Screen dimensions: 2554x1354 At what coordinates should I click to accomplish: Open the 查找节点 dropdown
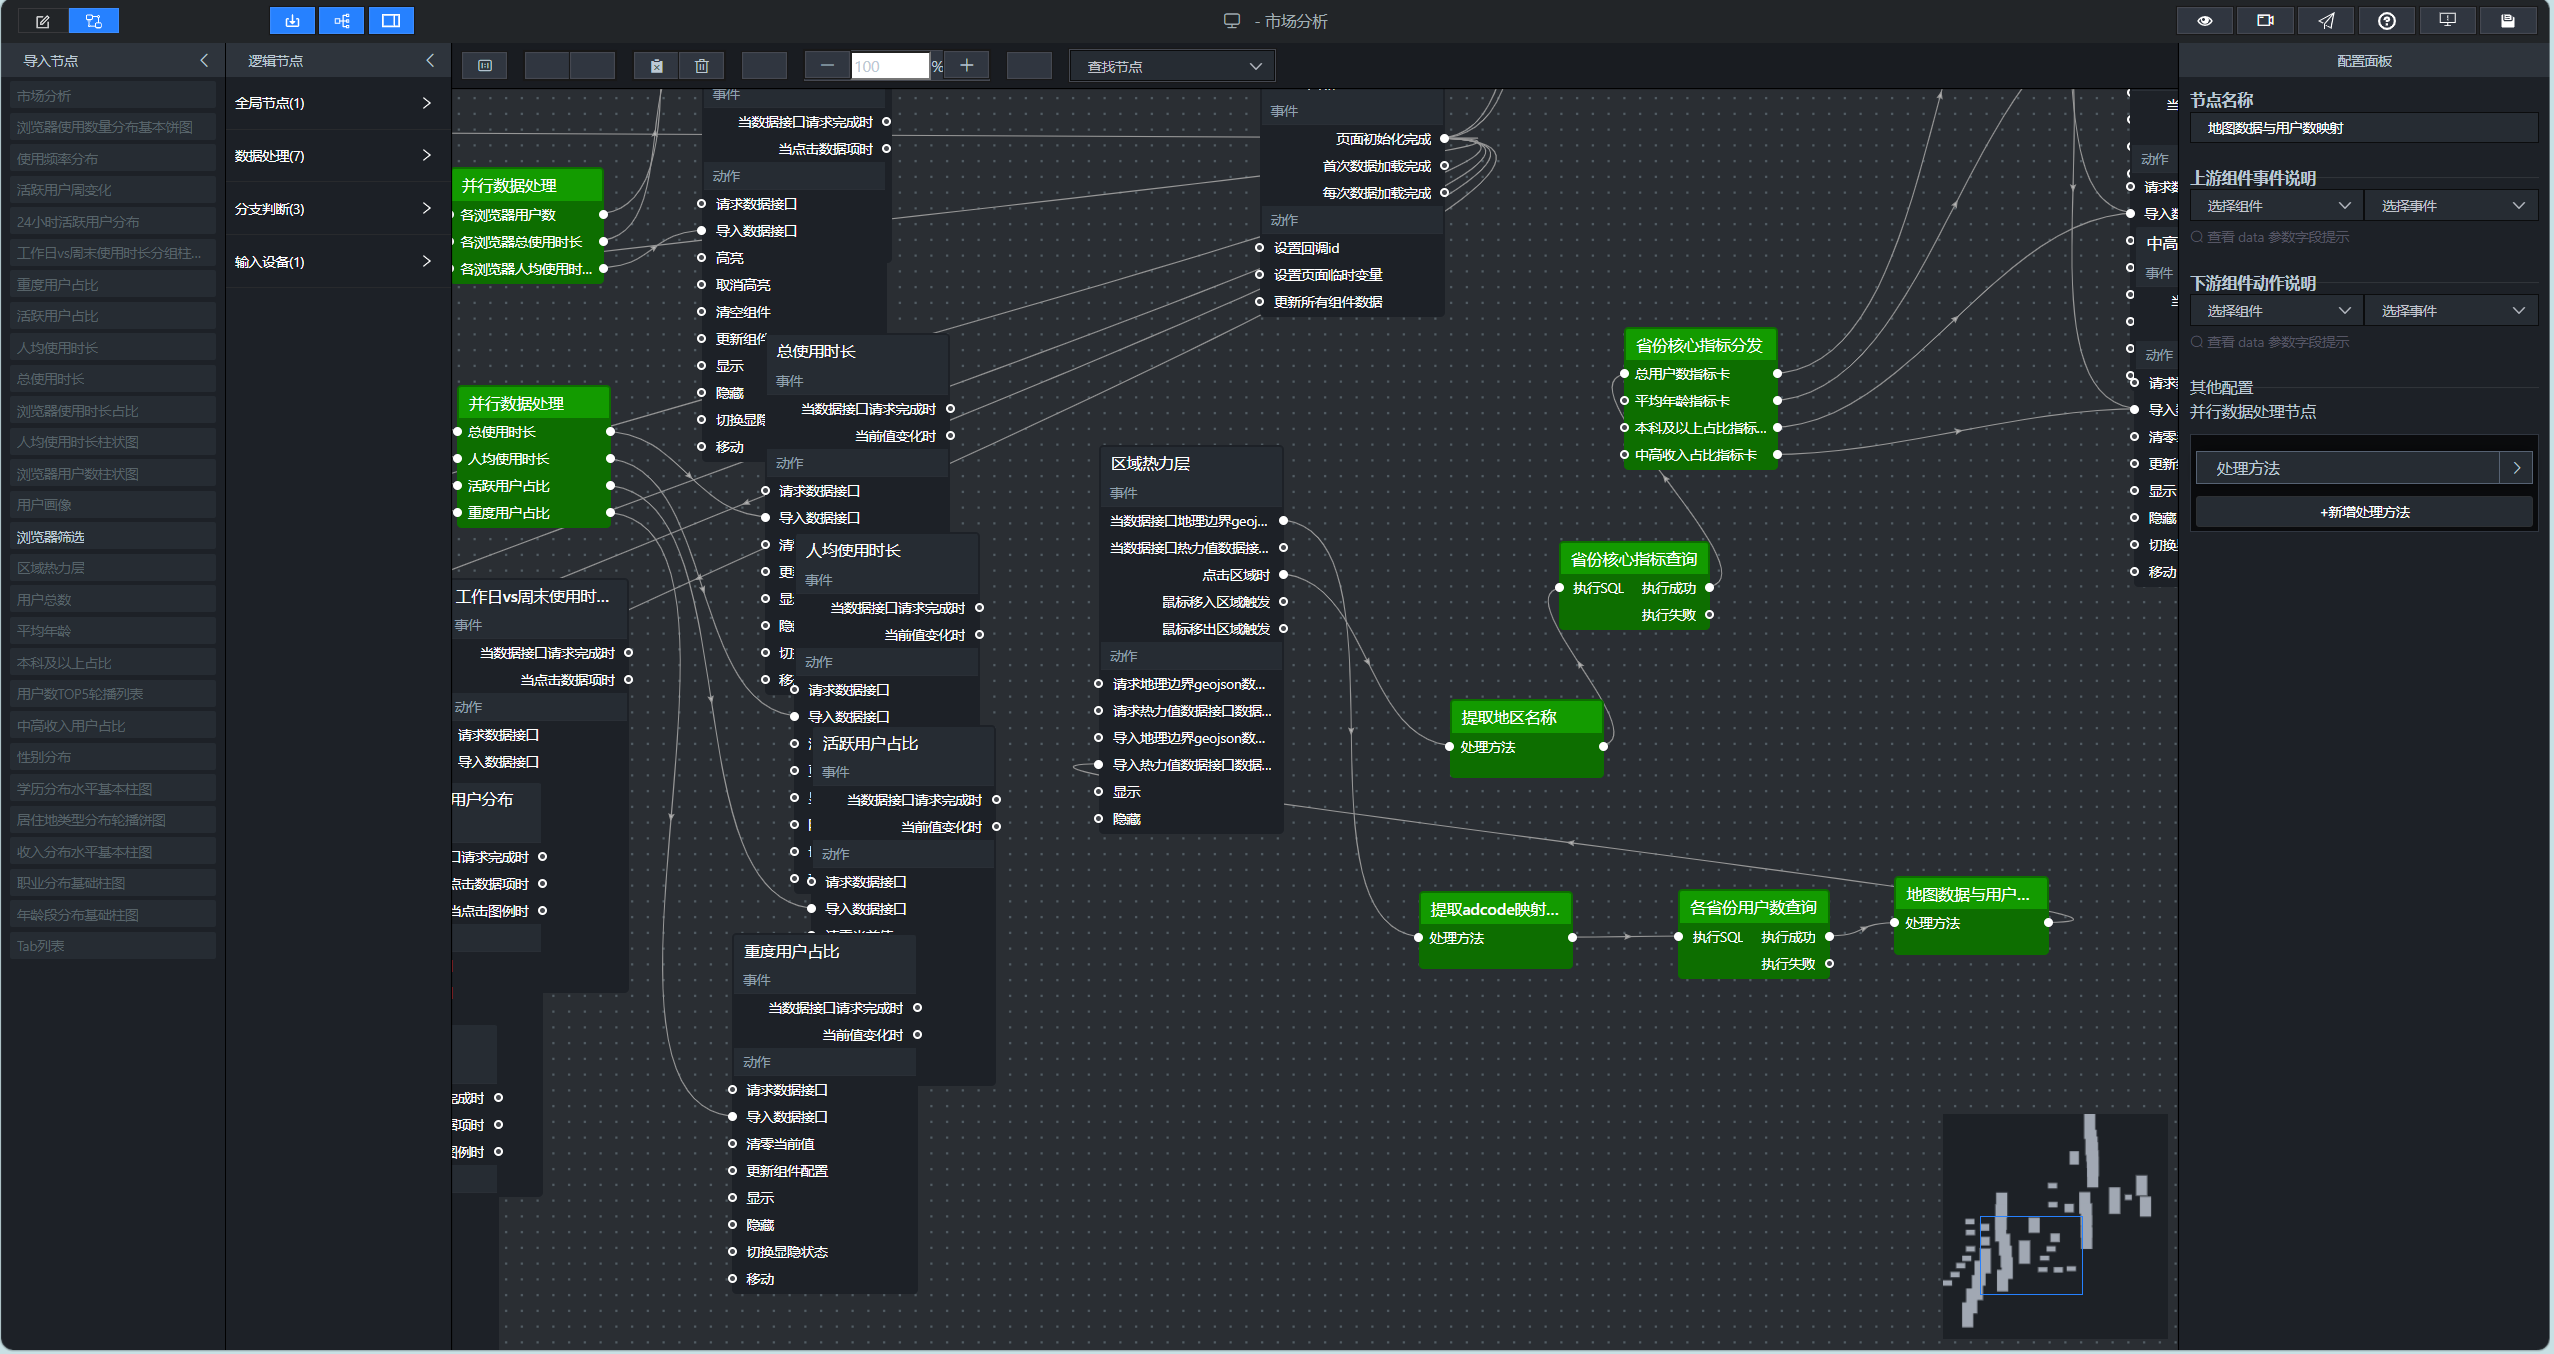click(1172, 66)
